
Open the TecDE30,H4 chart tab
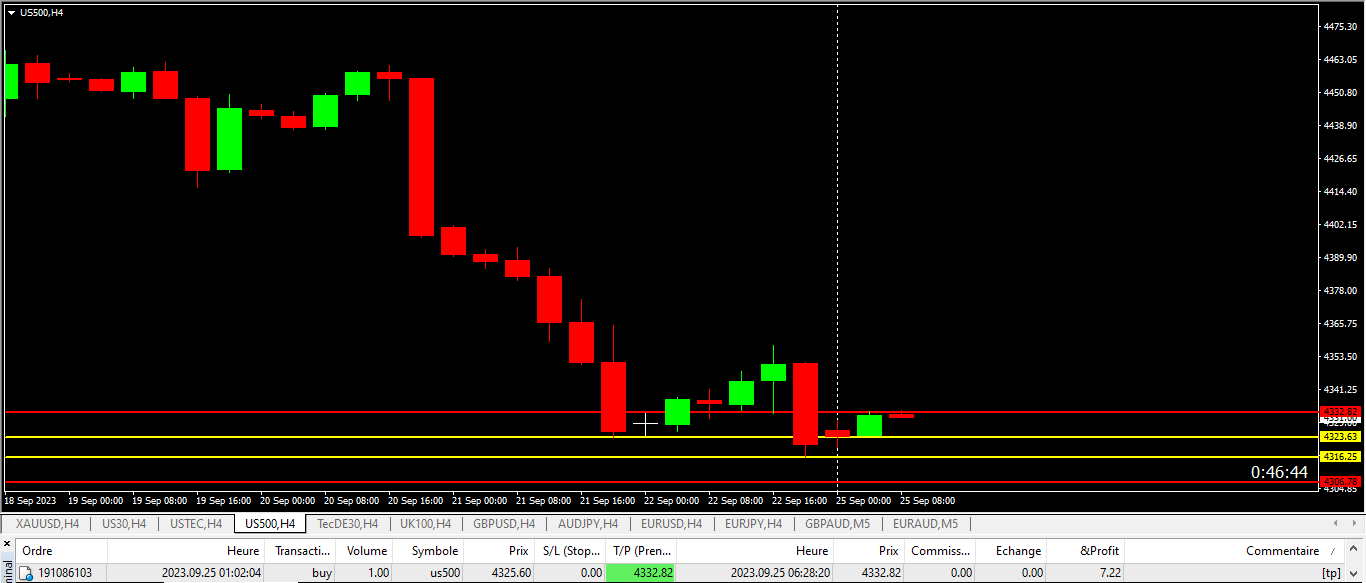(x=347, y=523)
